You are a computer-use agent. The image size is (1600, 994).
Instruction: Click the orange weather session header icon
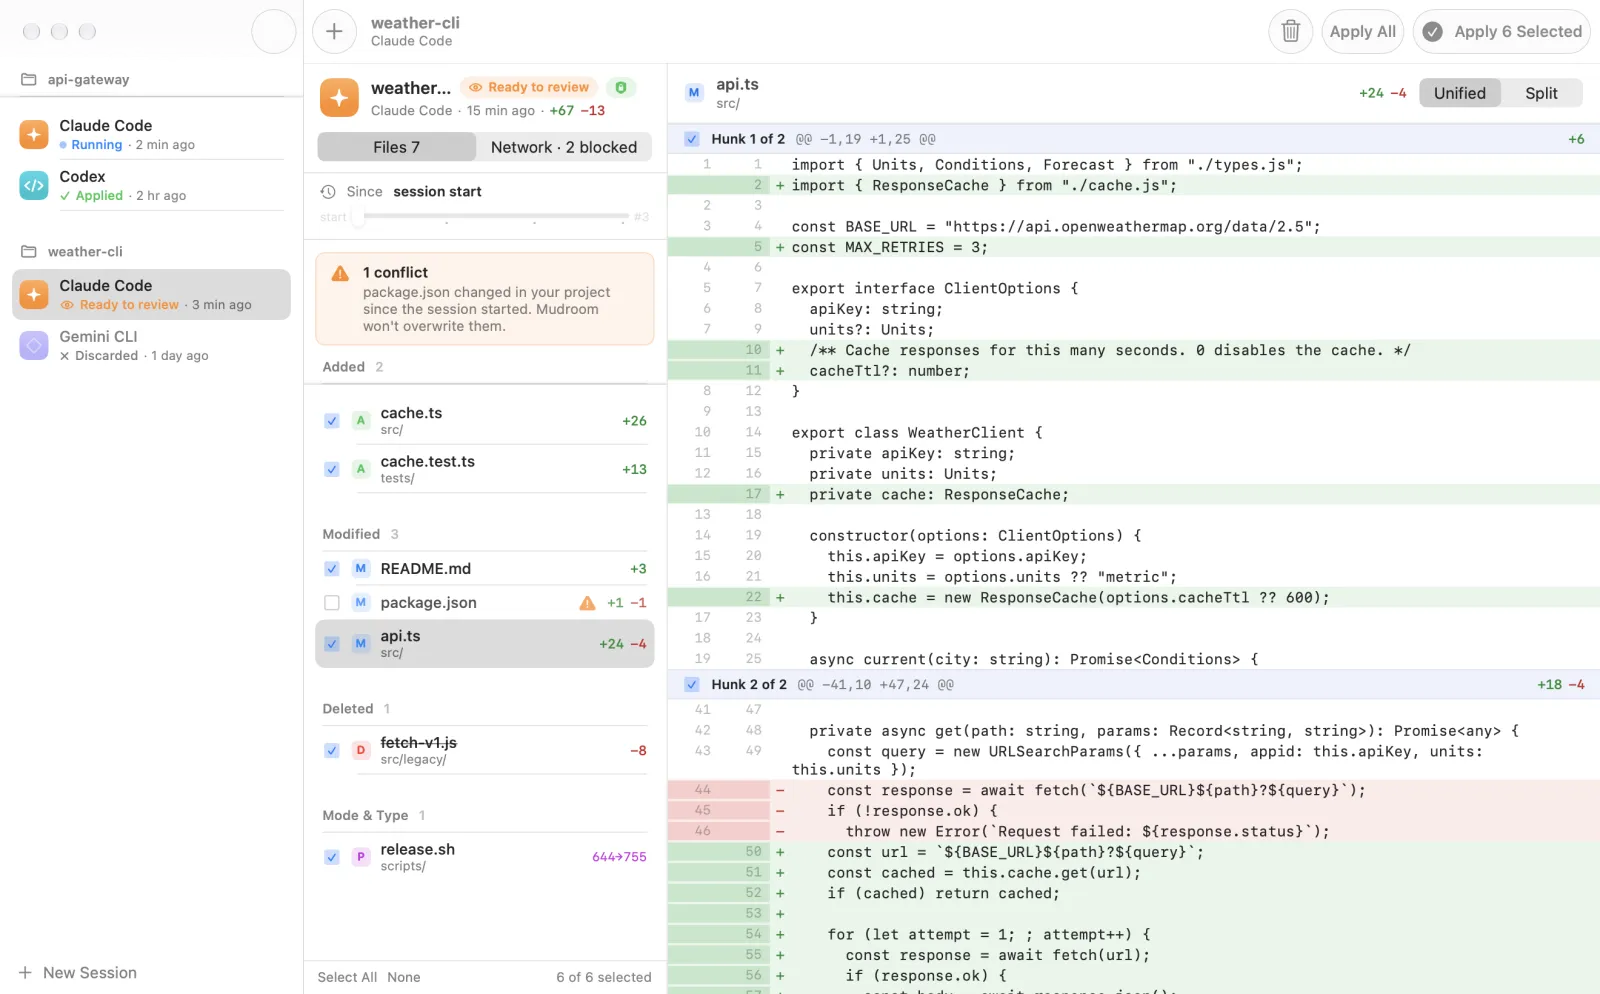(339, 98)
